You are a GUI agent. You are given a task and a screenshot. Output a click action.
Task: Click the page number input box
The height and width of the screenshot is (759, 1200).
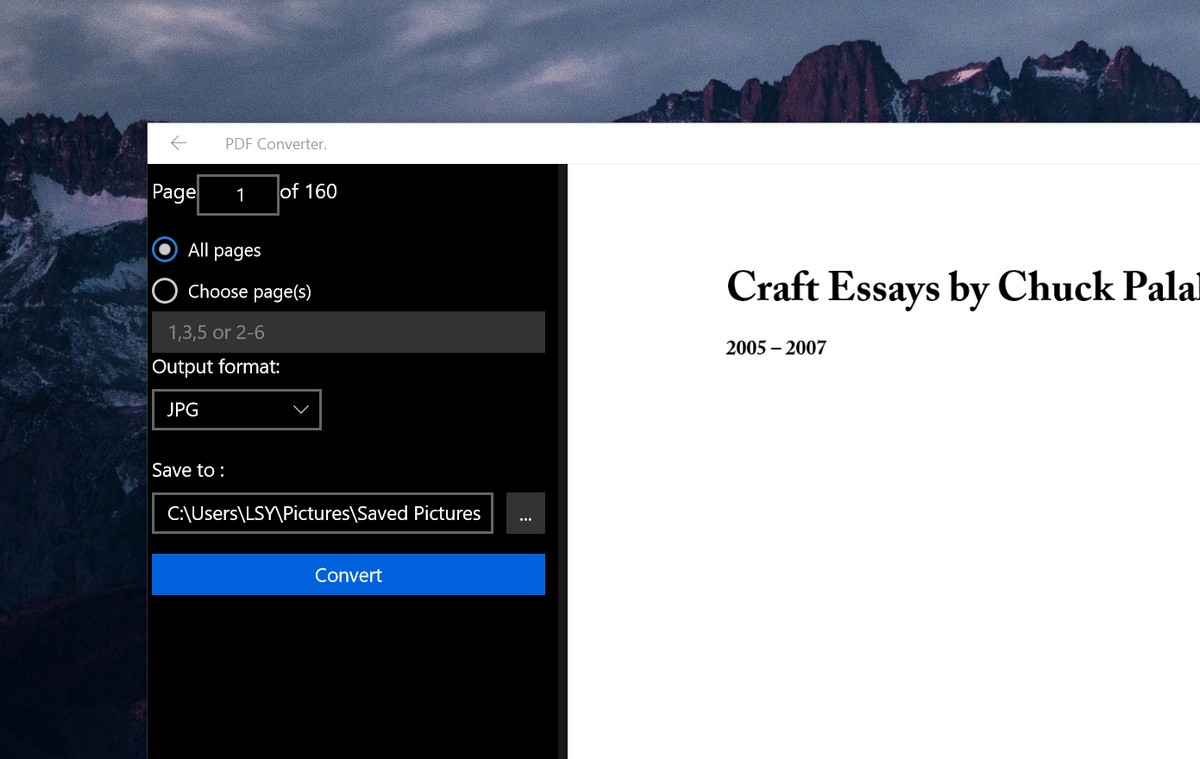tap(238, 195)
